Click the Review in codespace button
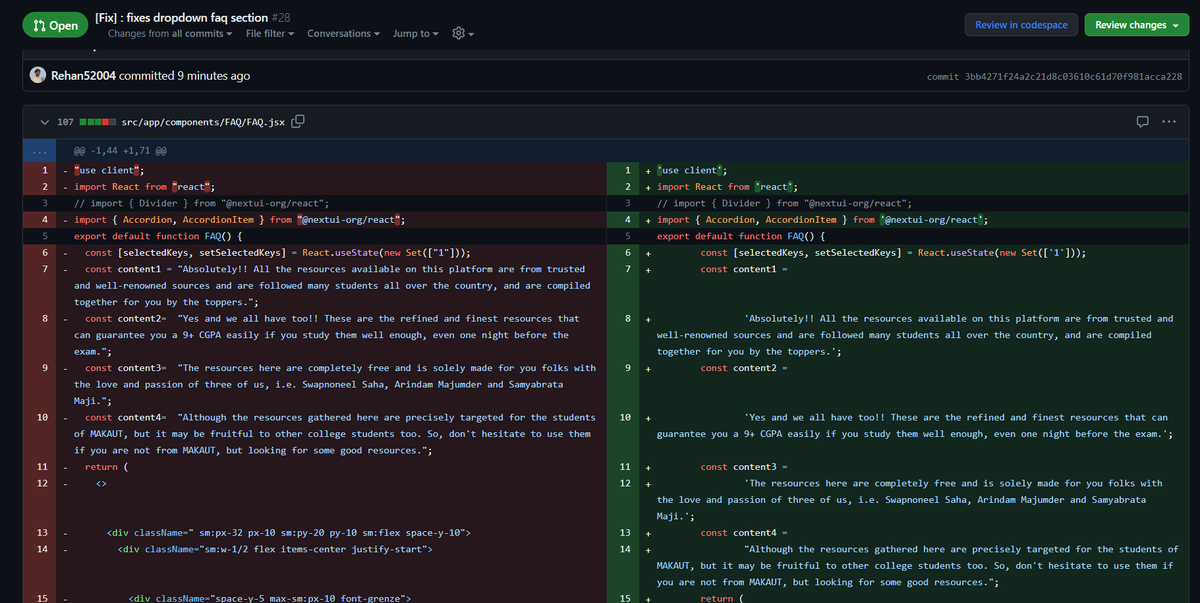 (1020, 25)
